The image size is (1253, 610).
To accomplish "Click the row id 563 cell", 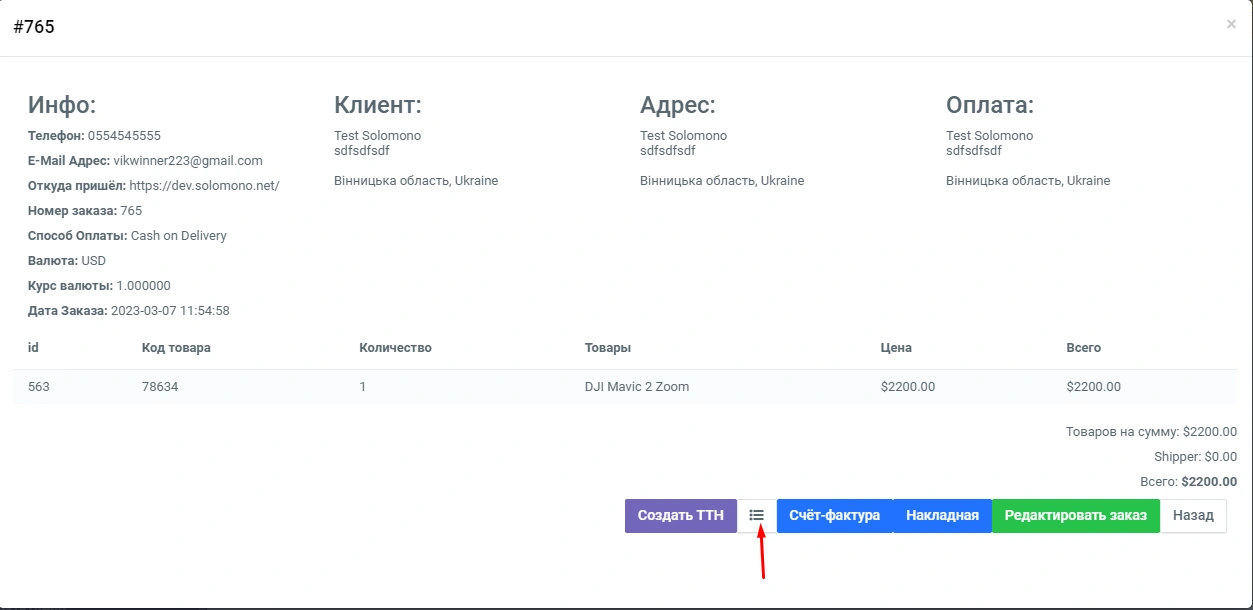I will coord(38,387).
